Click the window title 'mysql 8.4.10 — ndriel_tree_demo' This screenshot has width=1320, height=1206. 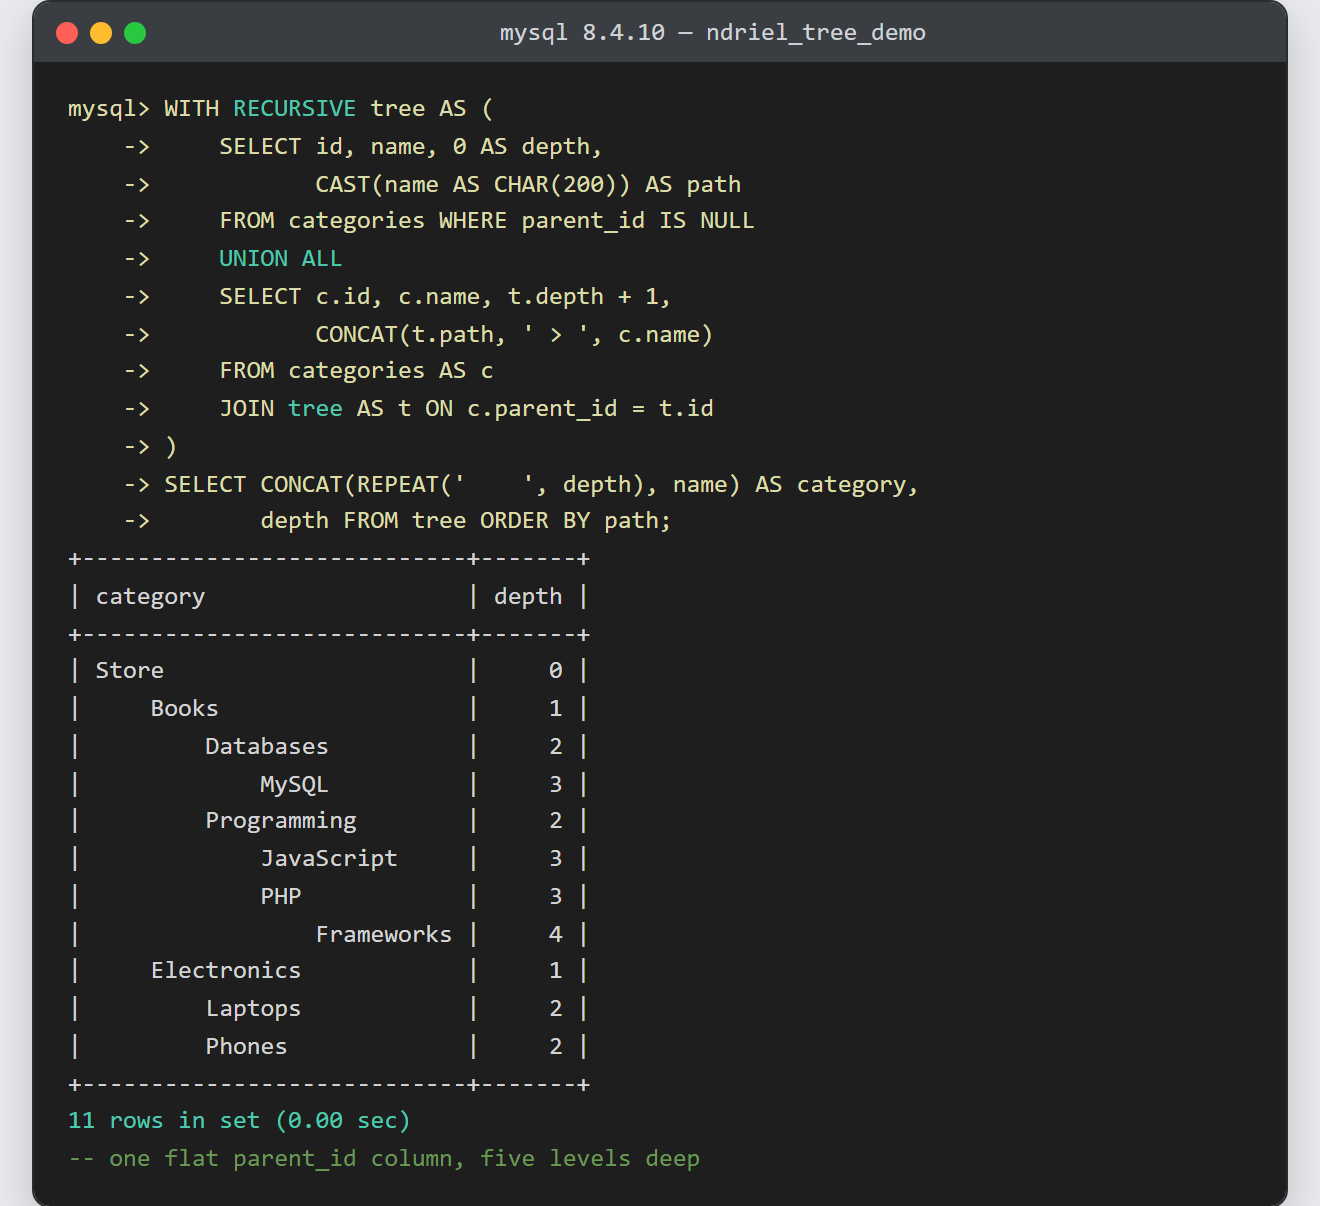point(712,33)
